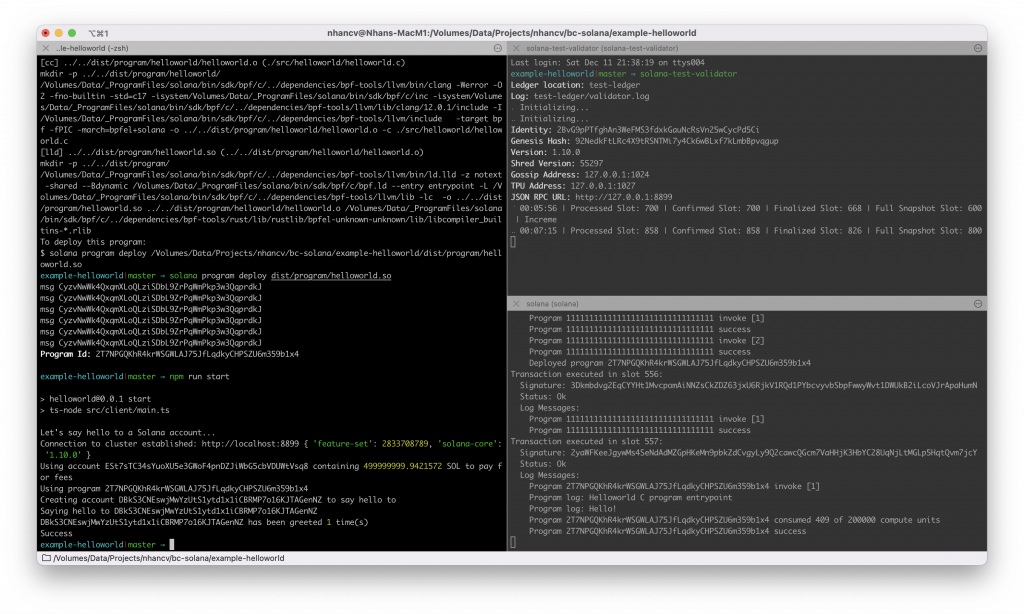
Task: Click the green zoom window button
Action: click(72, 33)
